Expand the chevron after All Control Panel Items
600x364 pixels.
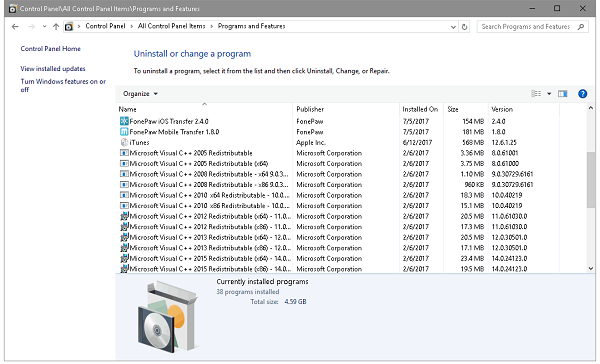(x=211, y=26)
